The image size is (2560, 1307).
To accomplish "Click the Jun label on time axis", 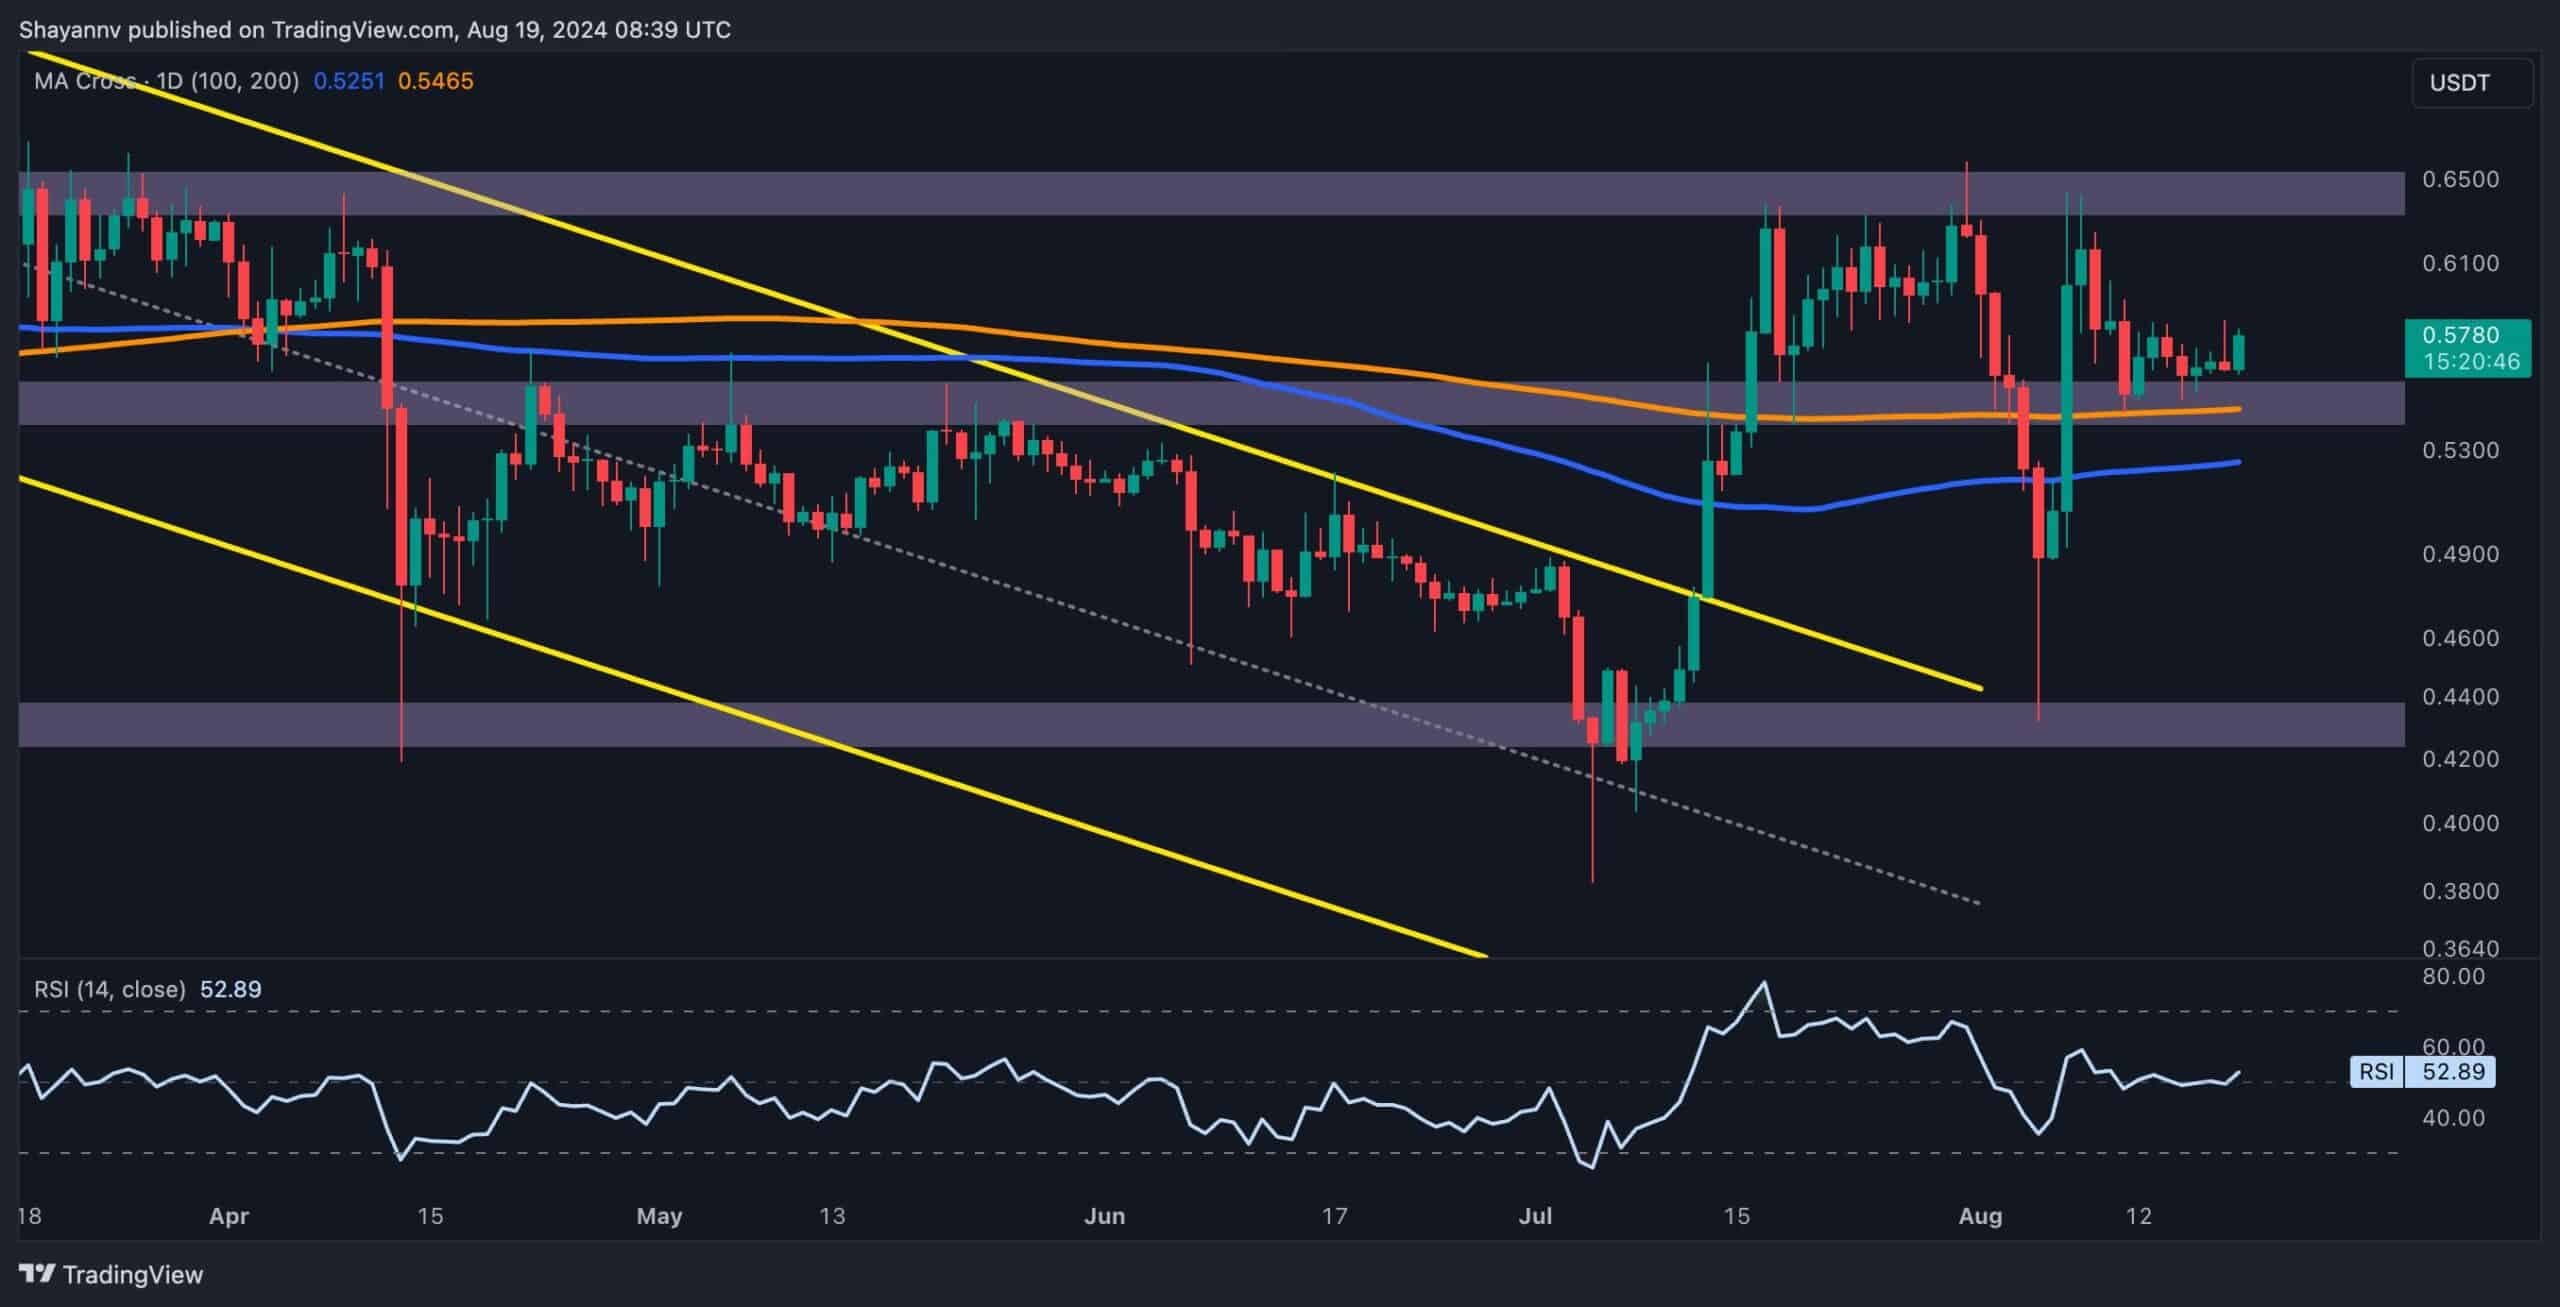I will point(1104,1216).
